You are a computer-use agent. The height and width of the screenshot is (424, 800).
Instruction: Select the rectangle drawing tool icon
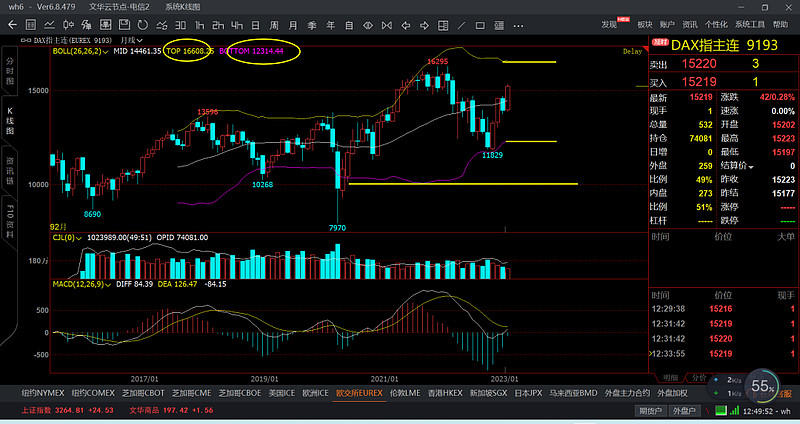coord(480,25)
